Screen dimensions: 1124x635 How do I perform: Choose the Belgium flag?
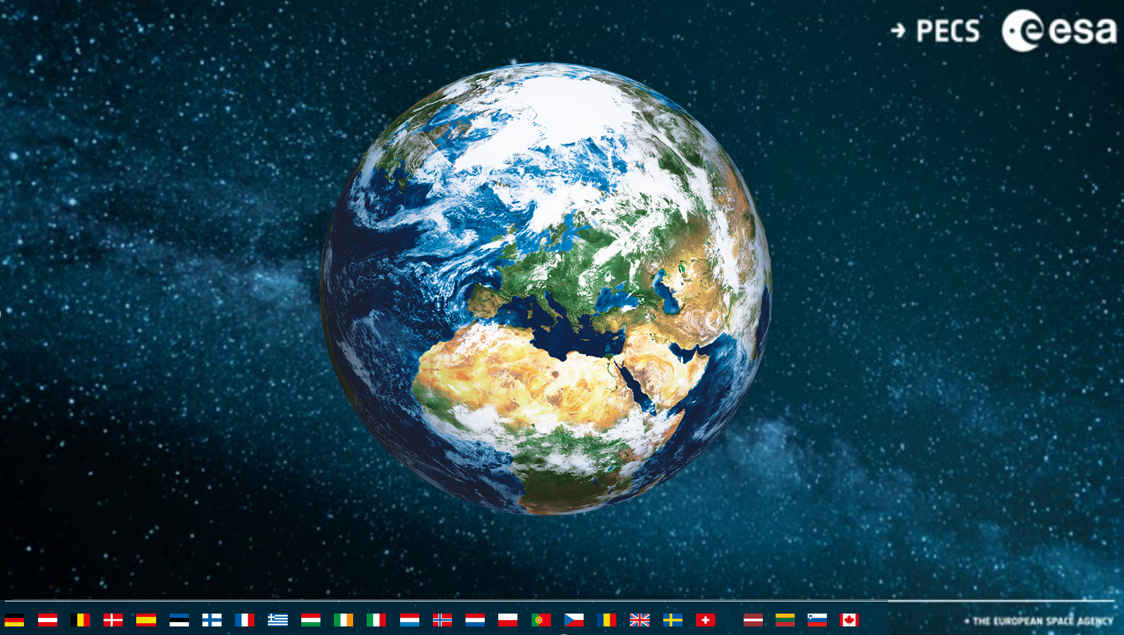(x=80, y=620)
